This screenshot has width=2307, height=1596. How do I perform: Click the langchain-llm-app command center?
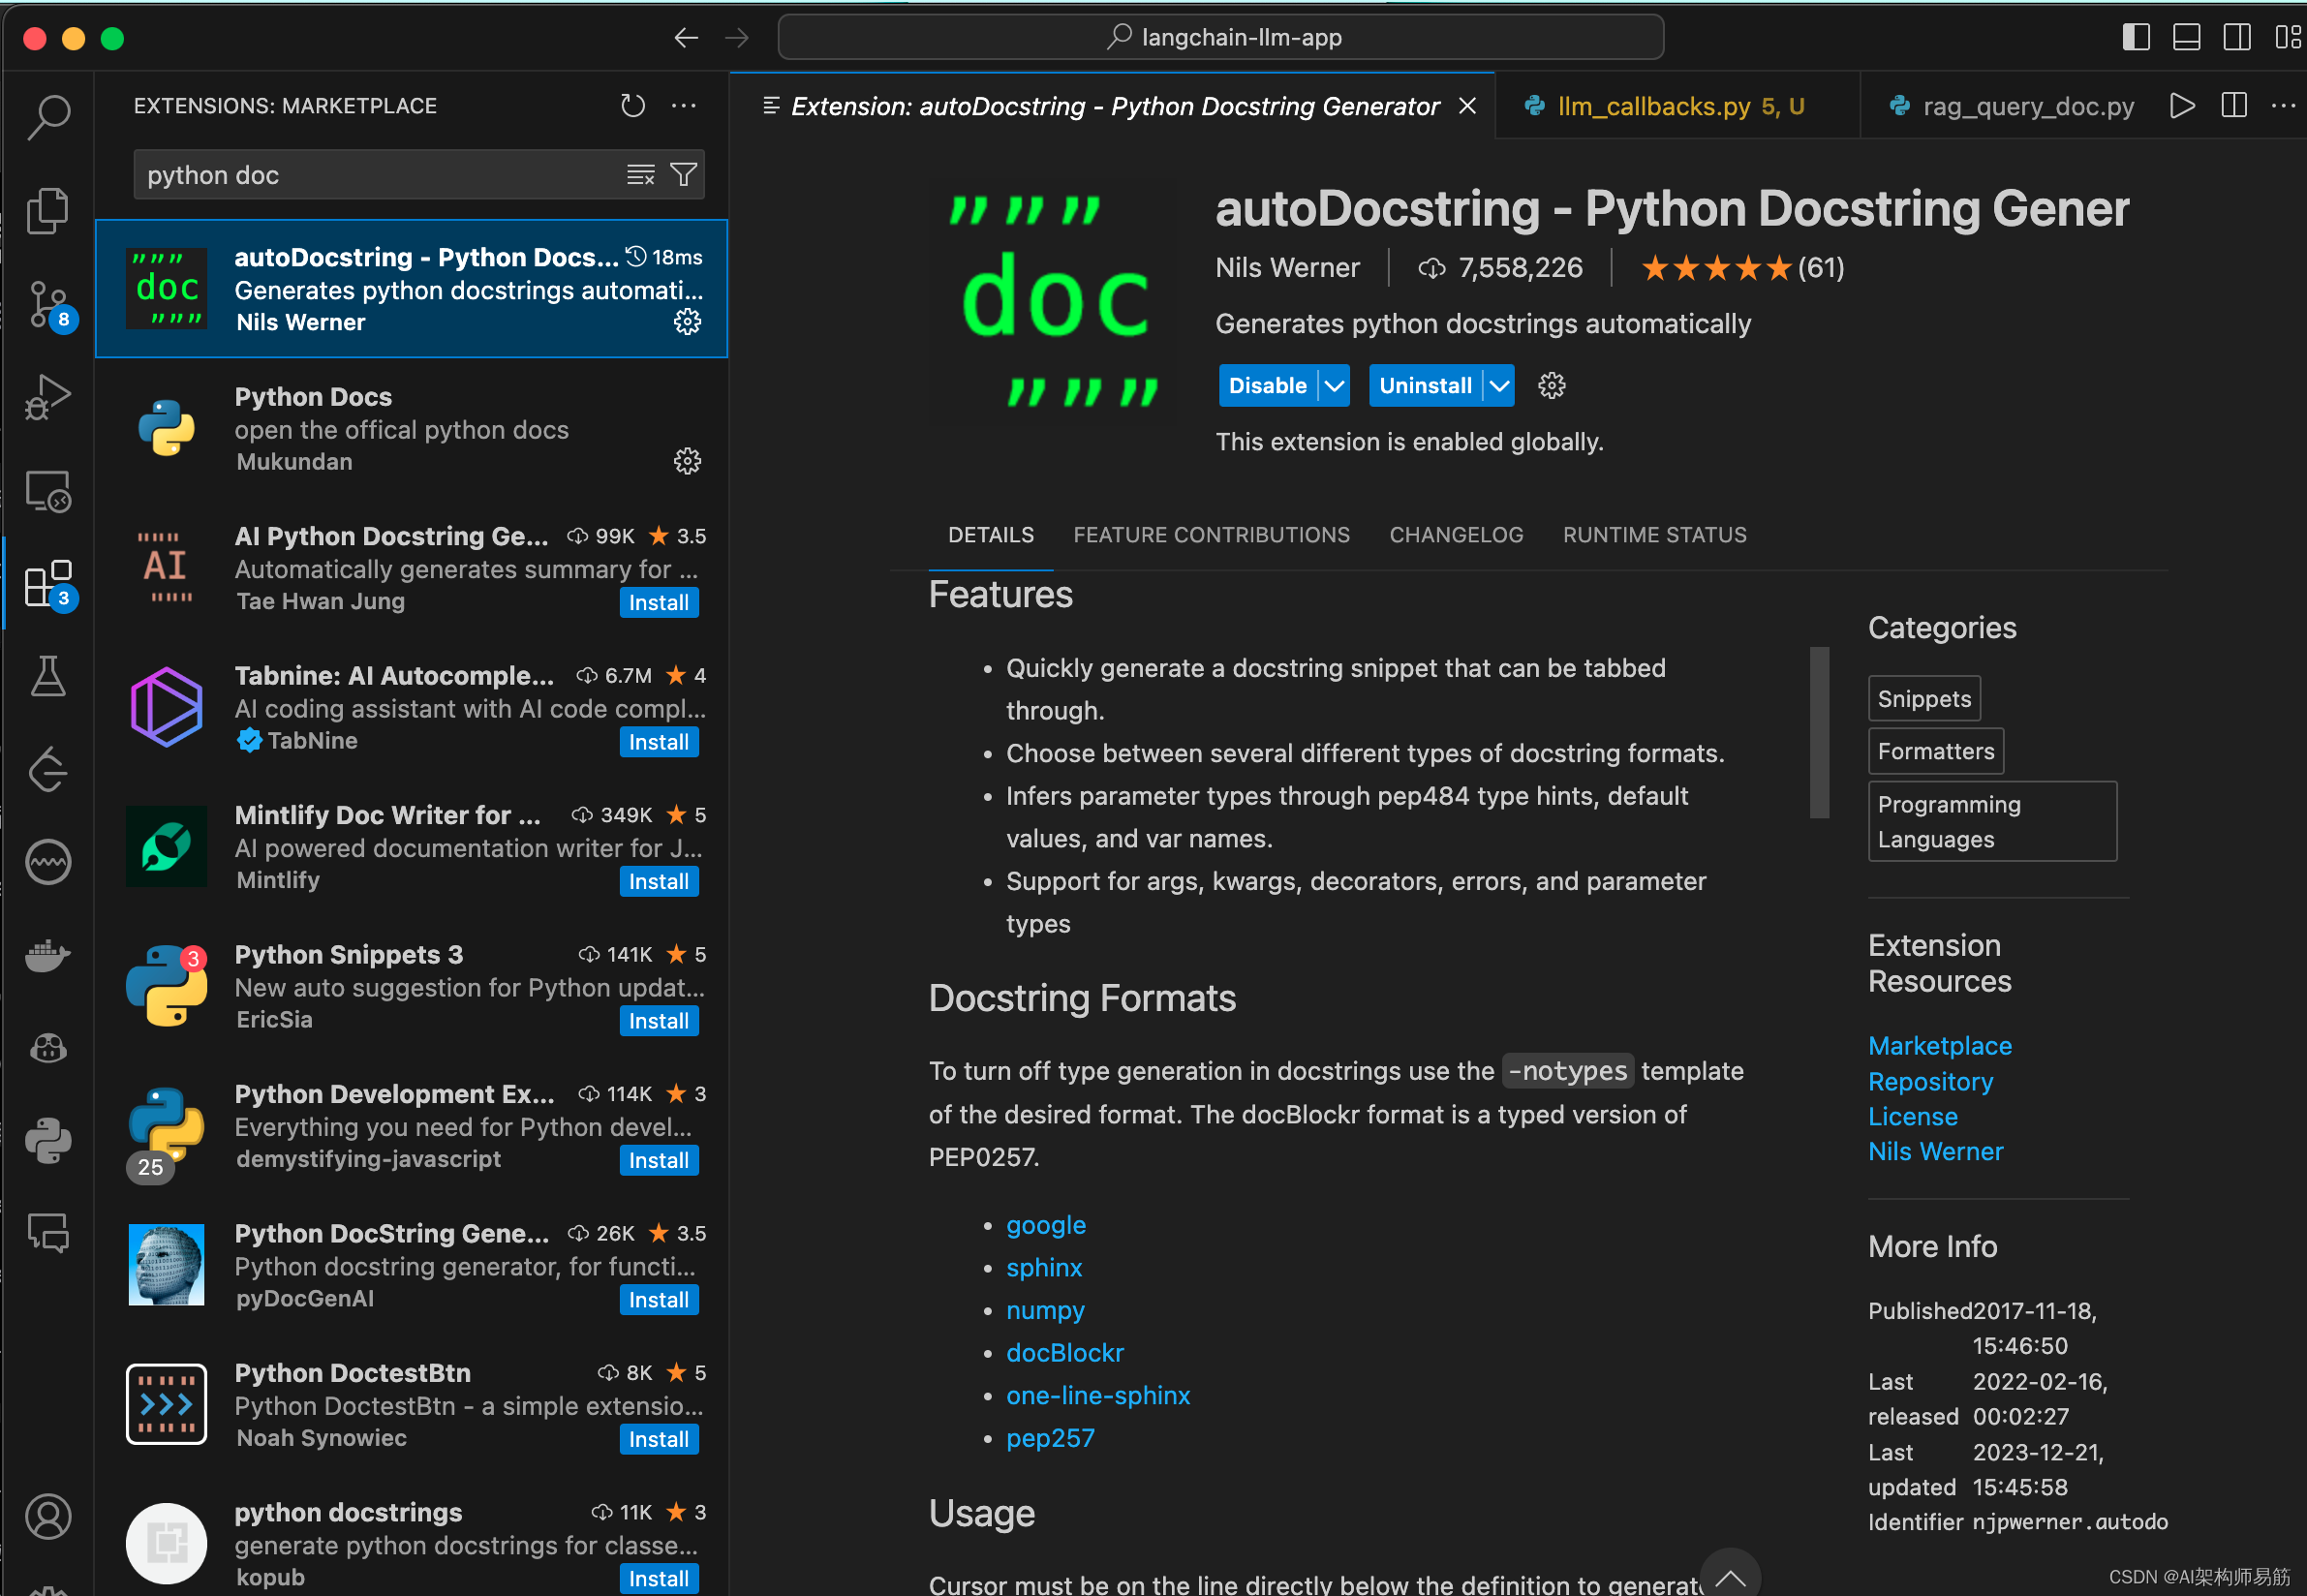pyautogui.click(x=1221, y=38)
